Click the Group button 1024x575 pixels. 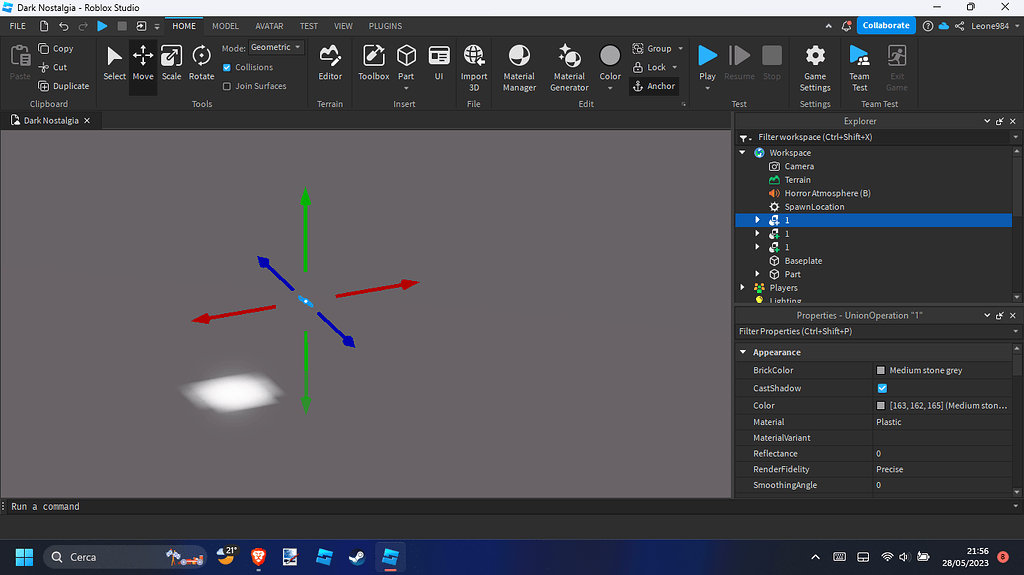pyautogui.click(x=652, y=48)
